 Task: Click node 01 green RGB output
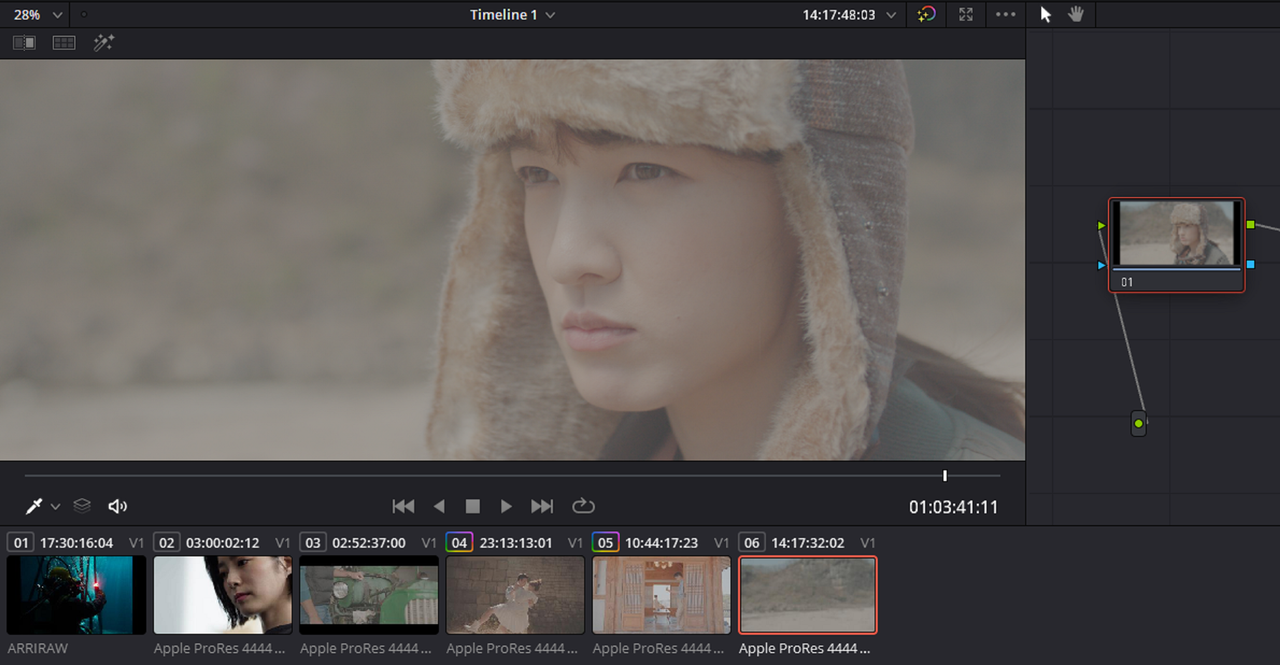1250,225
